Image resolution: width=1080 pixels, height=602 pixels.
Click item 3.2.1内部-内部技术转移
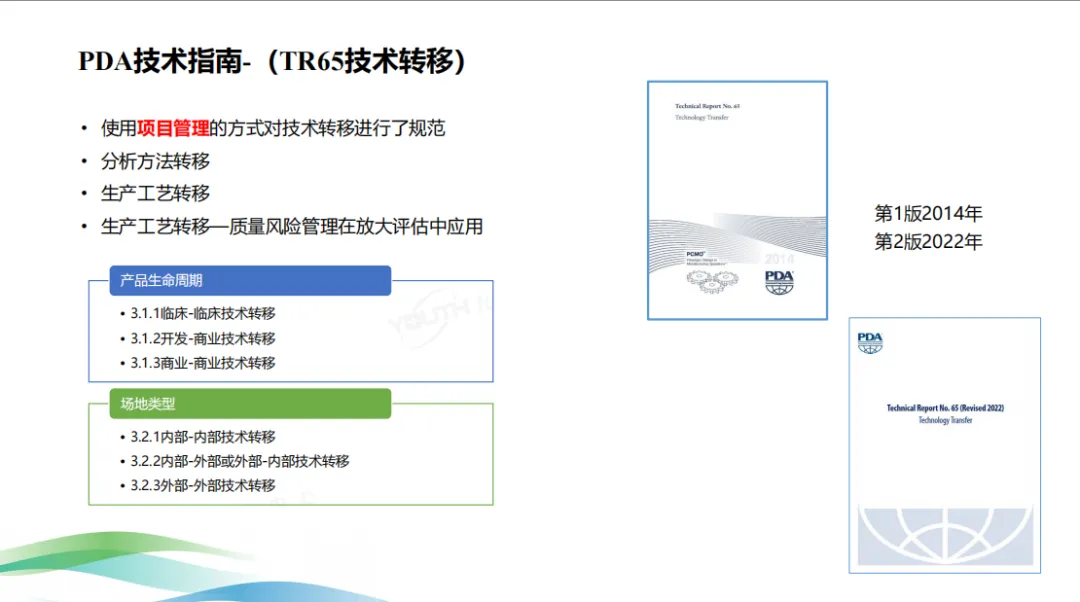click(x=202, y=437)
